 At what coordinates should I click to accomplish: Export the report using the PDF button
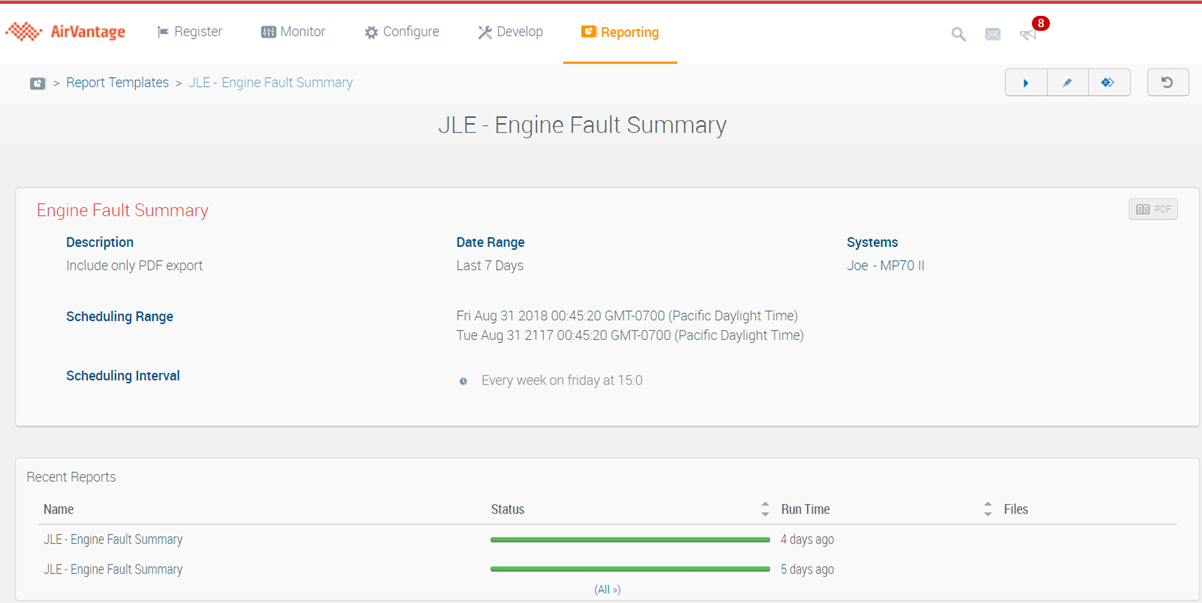1153,209
